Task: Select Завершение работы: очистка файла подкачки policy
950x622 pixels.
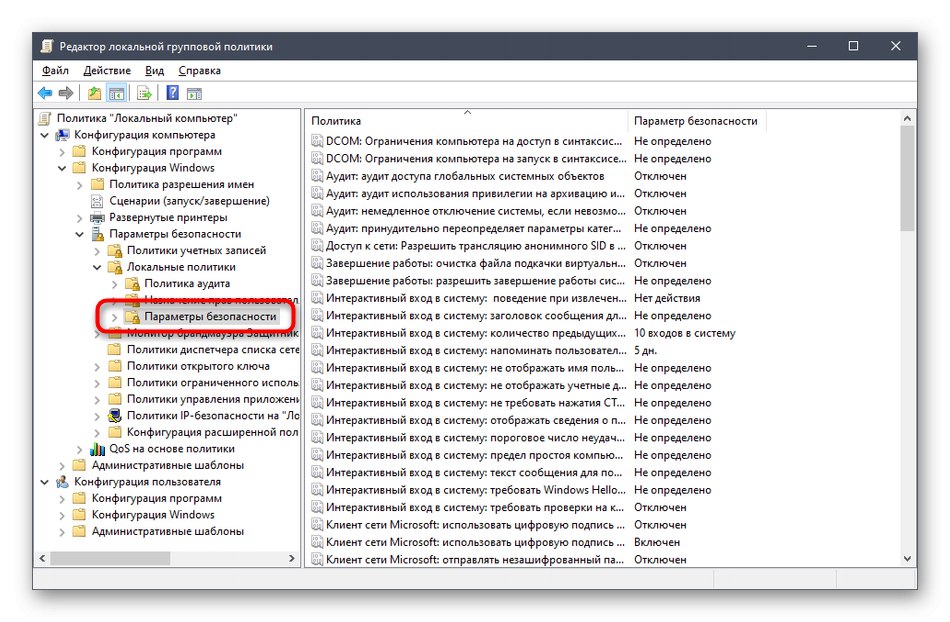Action: tap(476, 263)
